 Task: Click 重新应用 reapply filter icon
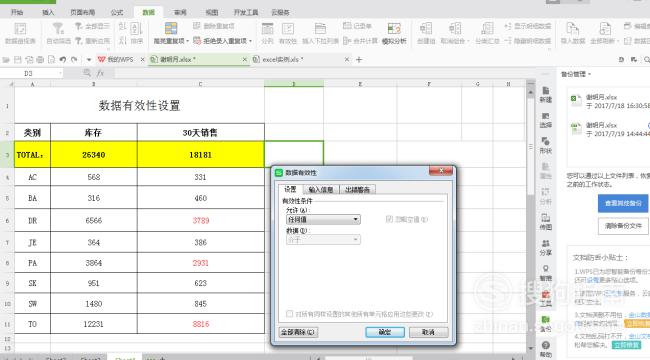[x=78, y=41]
